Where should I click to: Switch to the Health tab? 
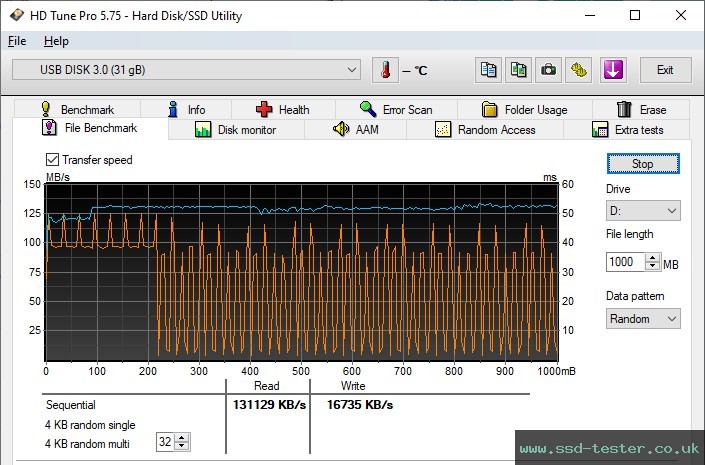pos(283,109)
